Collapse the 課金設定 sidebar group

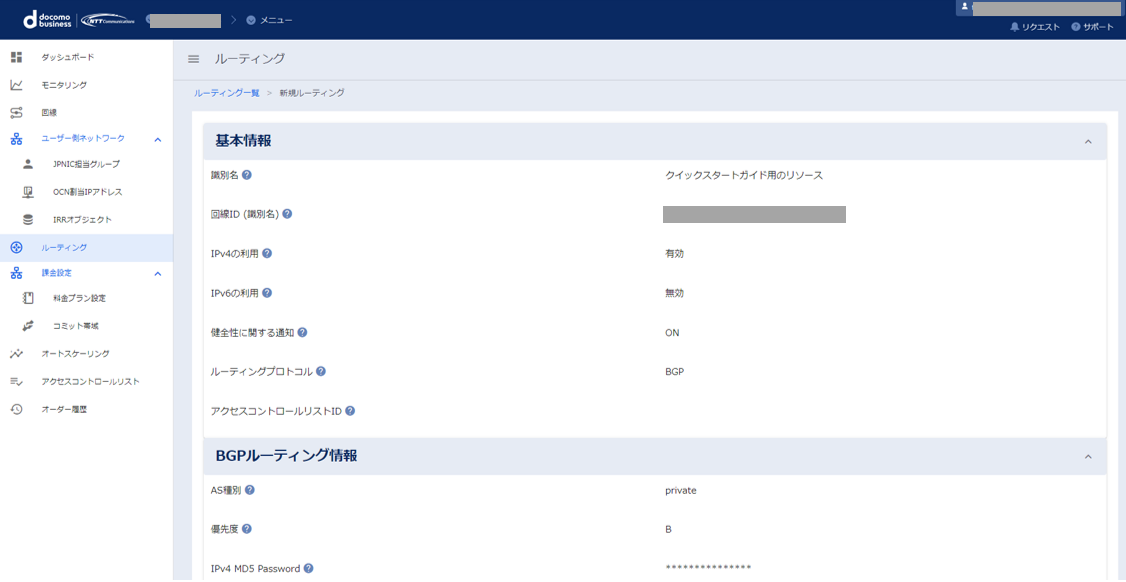(x=158, y=274)
